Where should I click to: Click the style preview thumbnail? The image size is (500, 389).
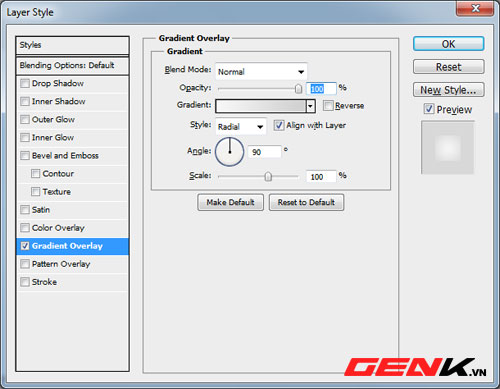[x=448, y=147]
